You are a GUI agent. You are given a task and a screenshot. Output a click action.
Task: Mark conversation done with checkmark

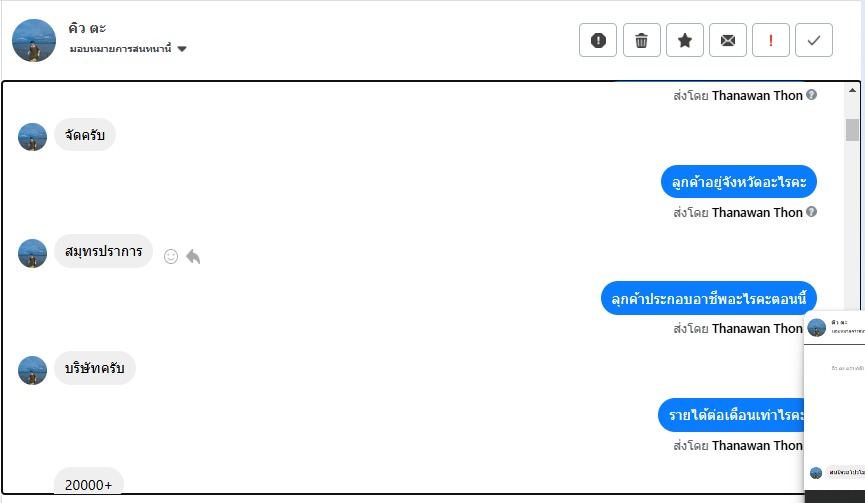[814, 40]
